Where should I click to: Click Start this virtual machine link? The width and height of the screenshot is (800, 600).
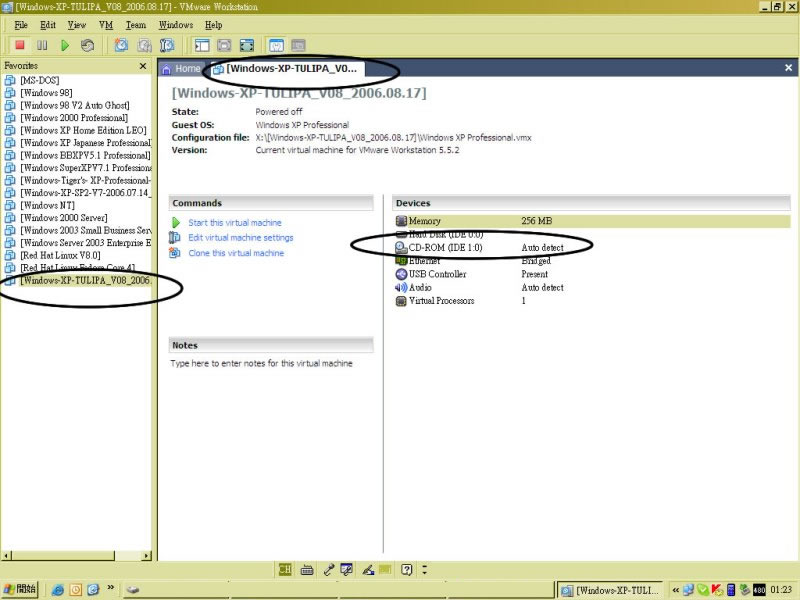pos(235,223)
